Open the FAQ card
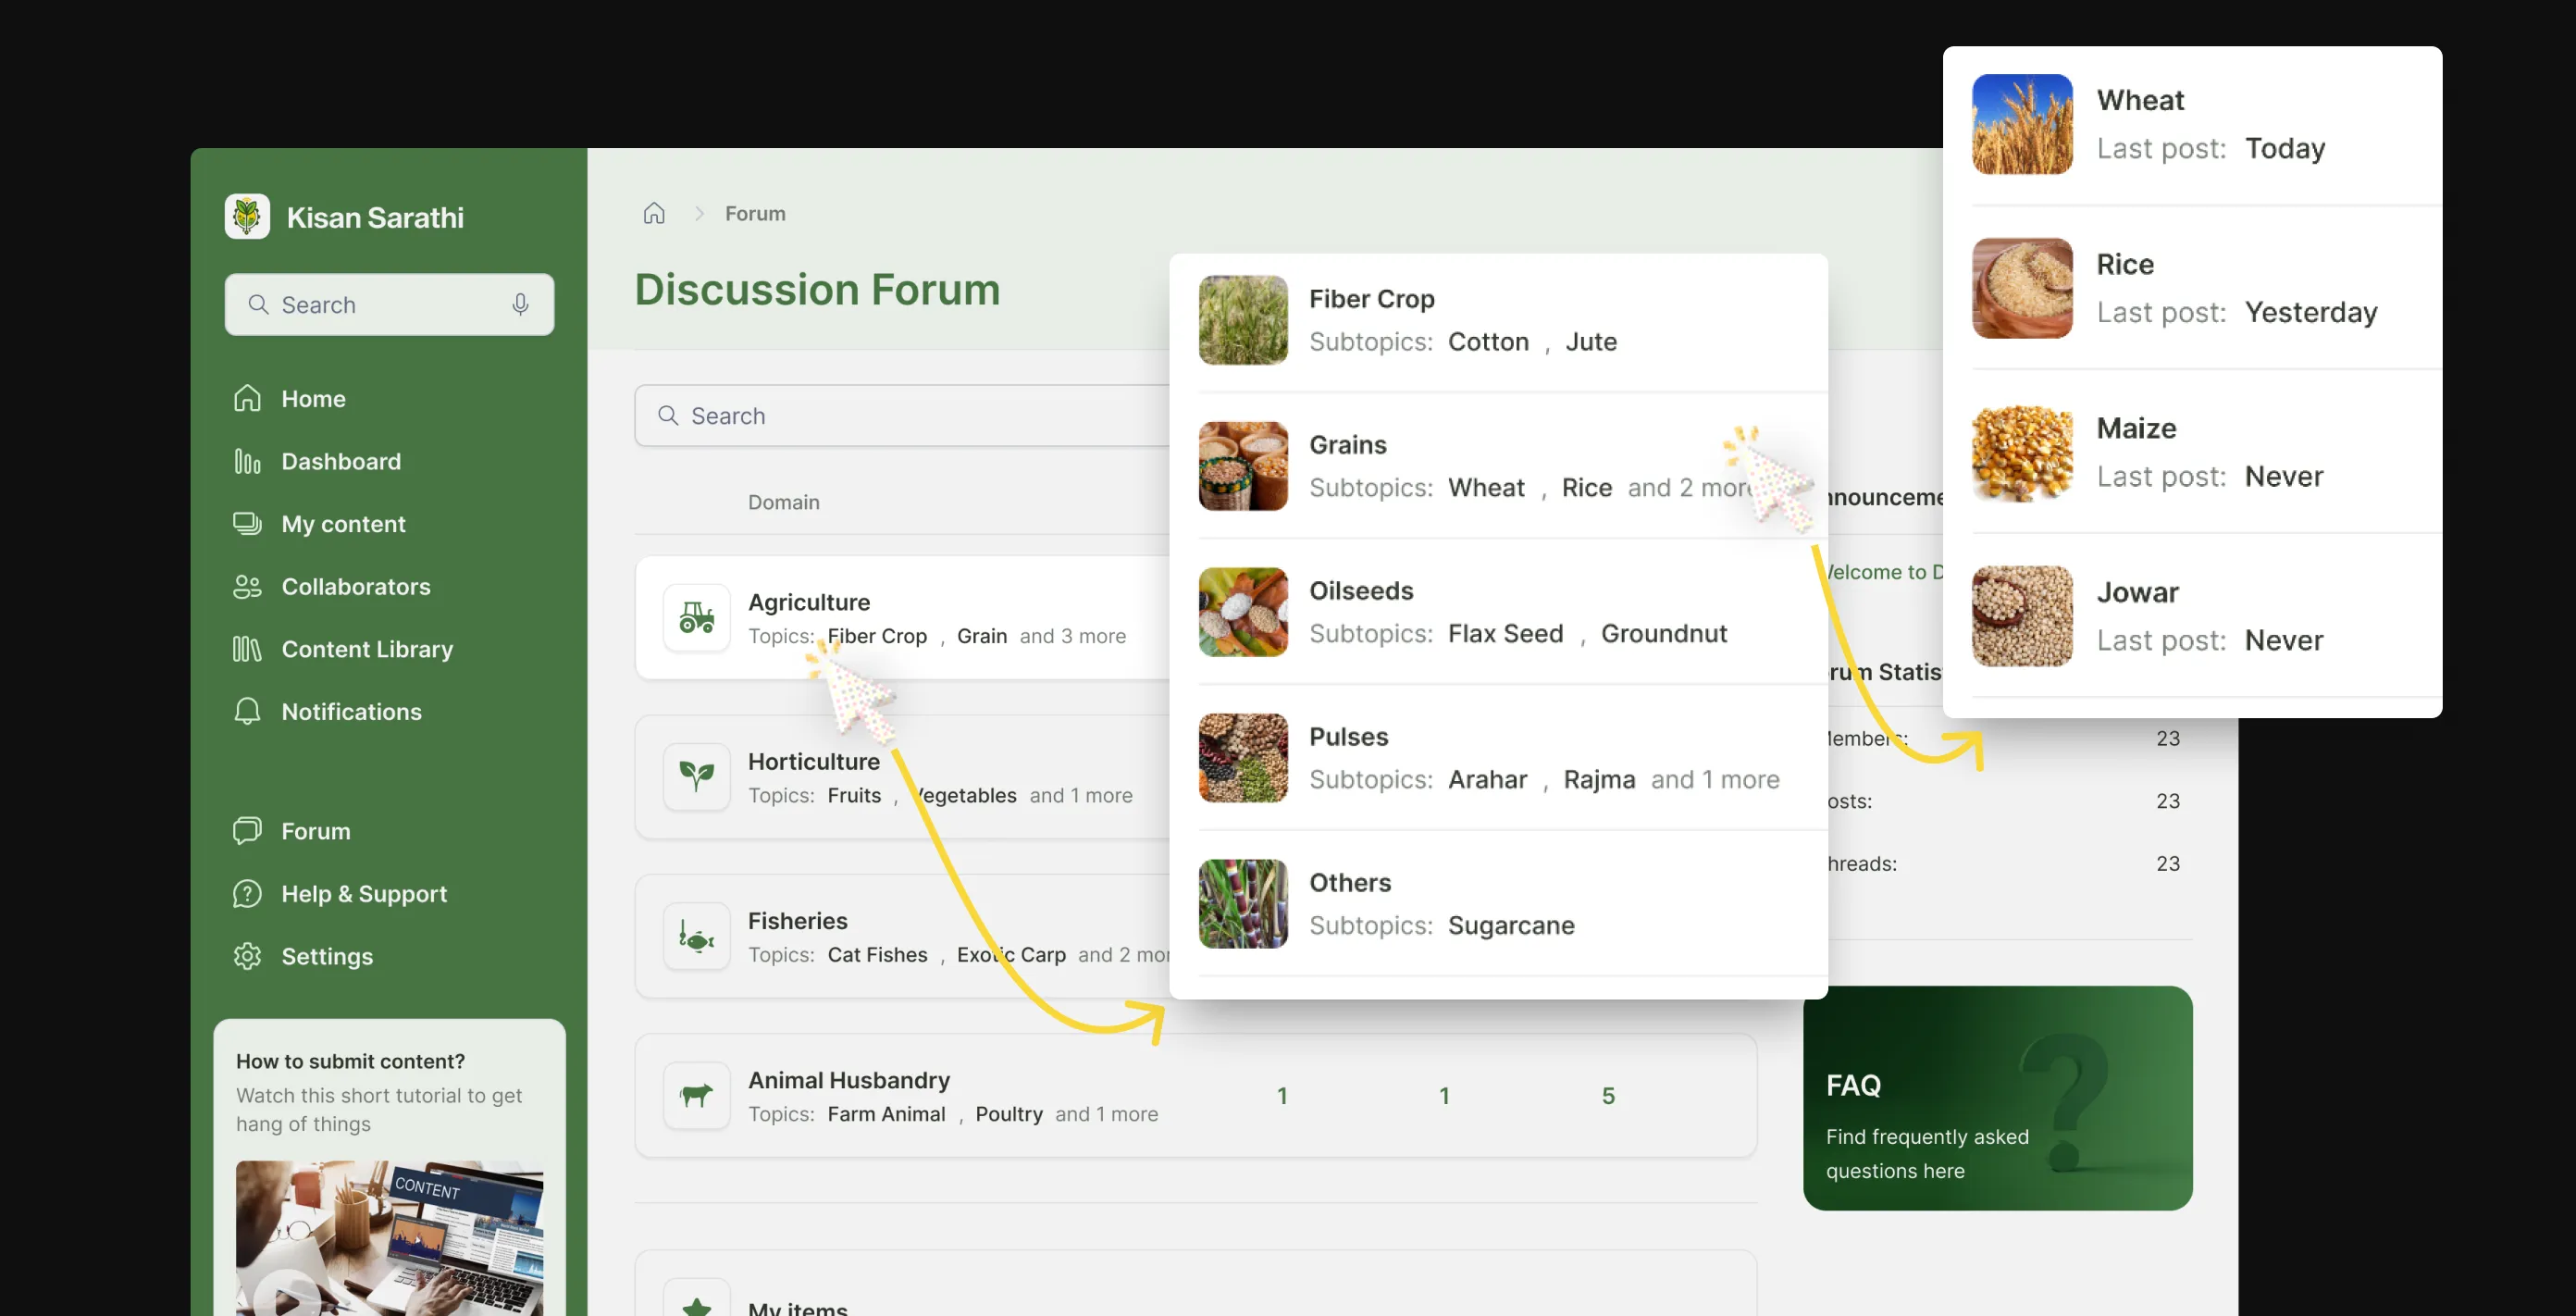This screenshot has width=2576, height=1316. (x=1997, y=1098)
